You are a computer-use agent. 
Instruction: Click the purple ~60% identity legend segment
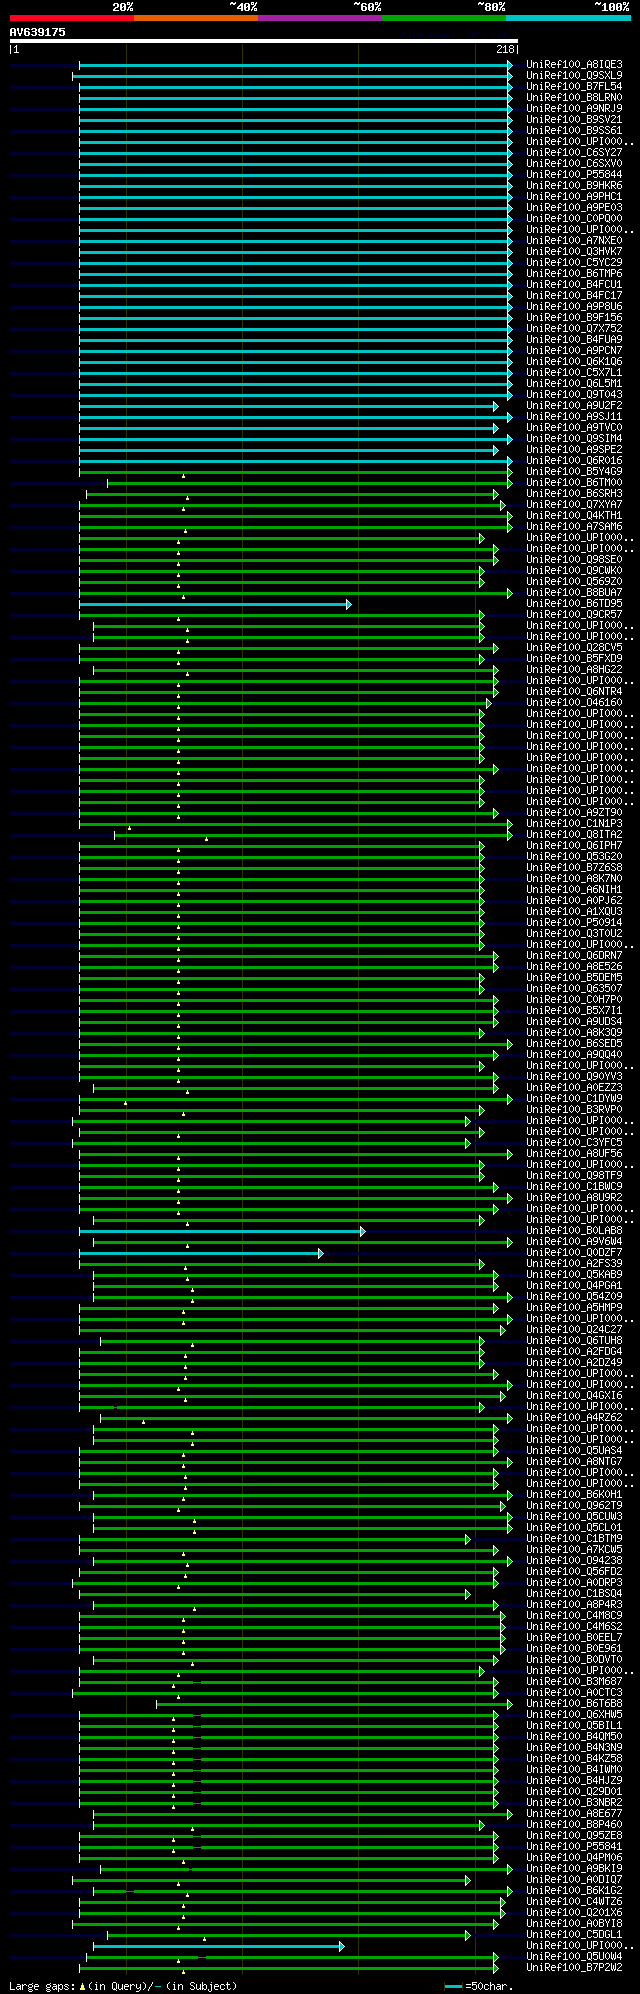[320, 18]
